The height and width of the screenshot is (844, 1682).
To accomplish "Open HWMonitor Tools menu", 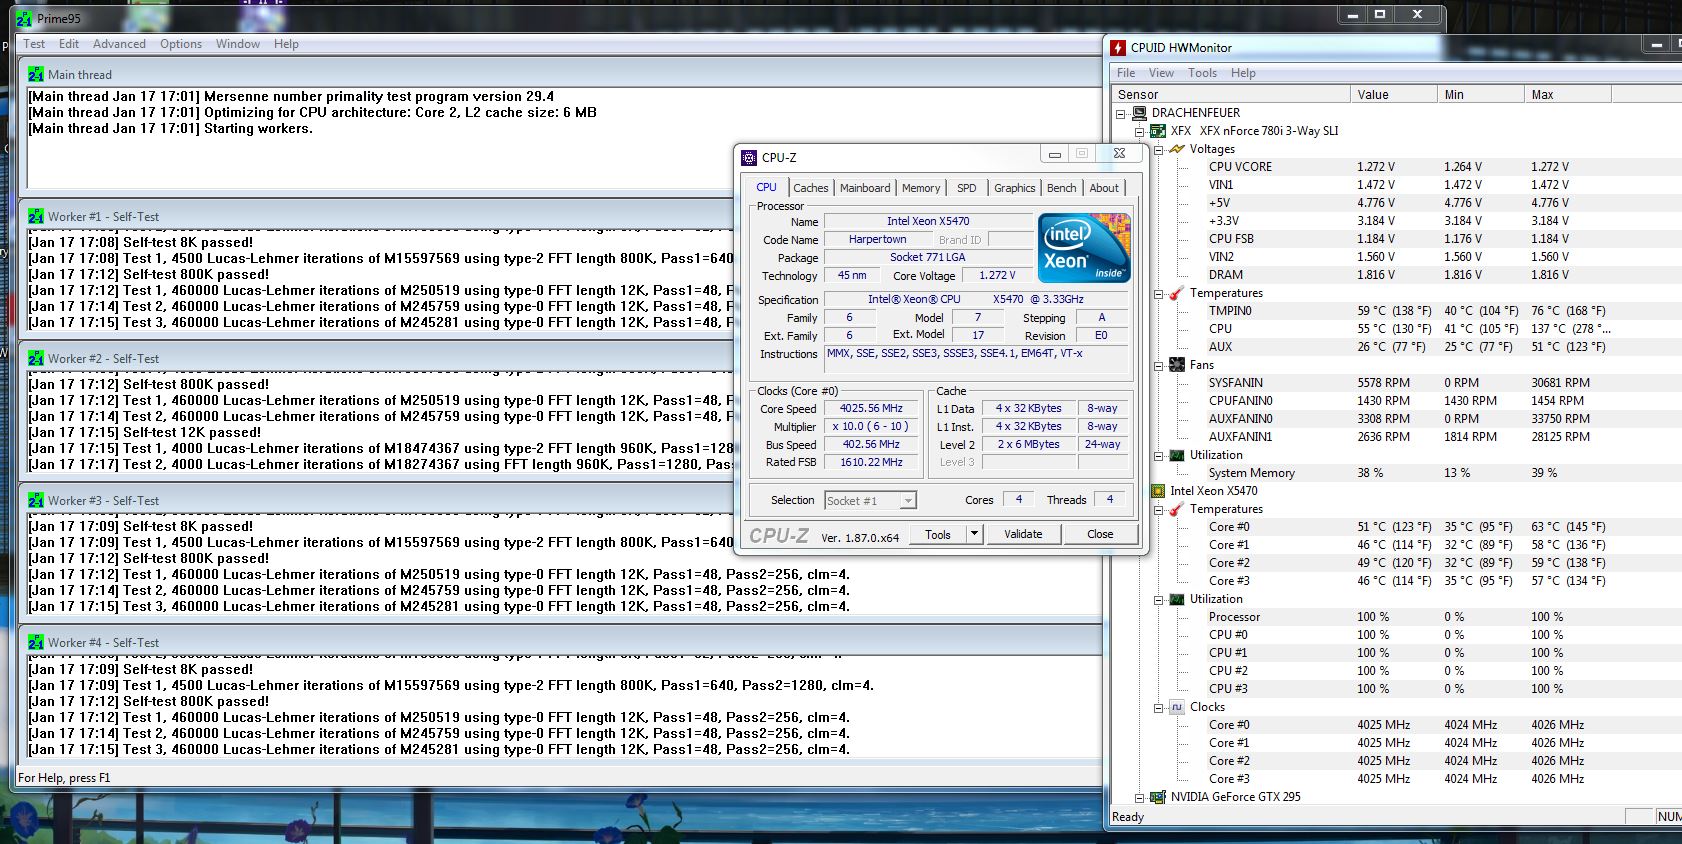I will 1202,73.
